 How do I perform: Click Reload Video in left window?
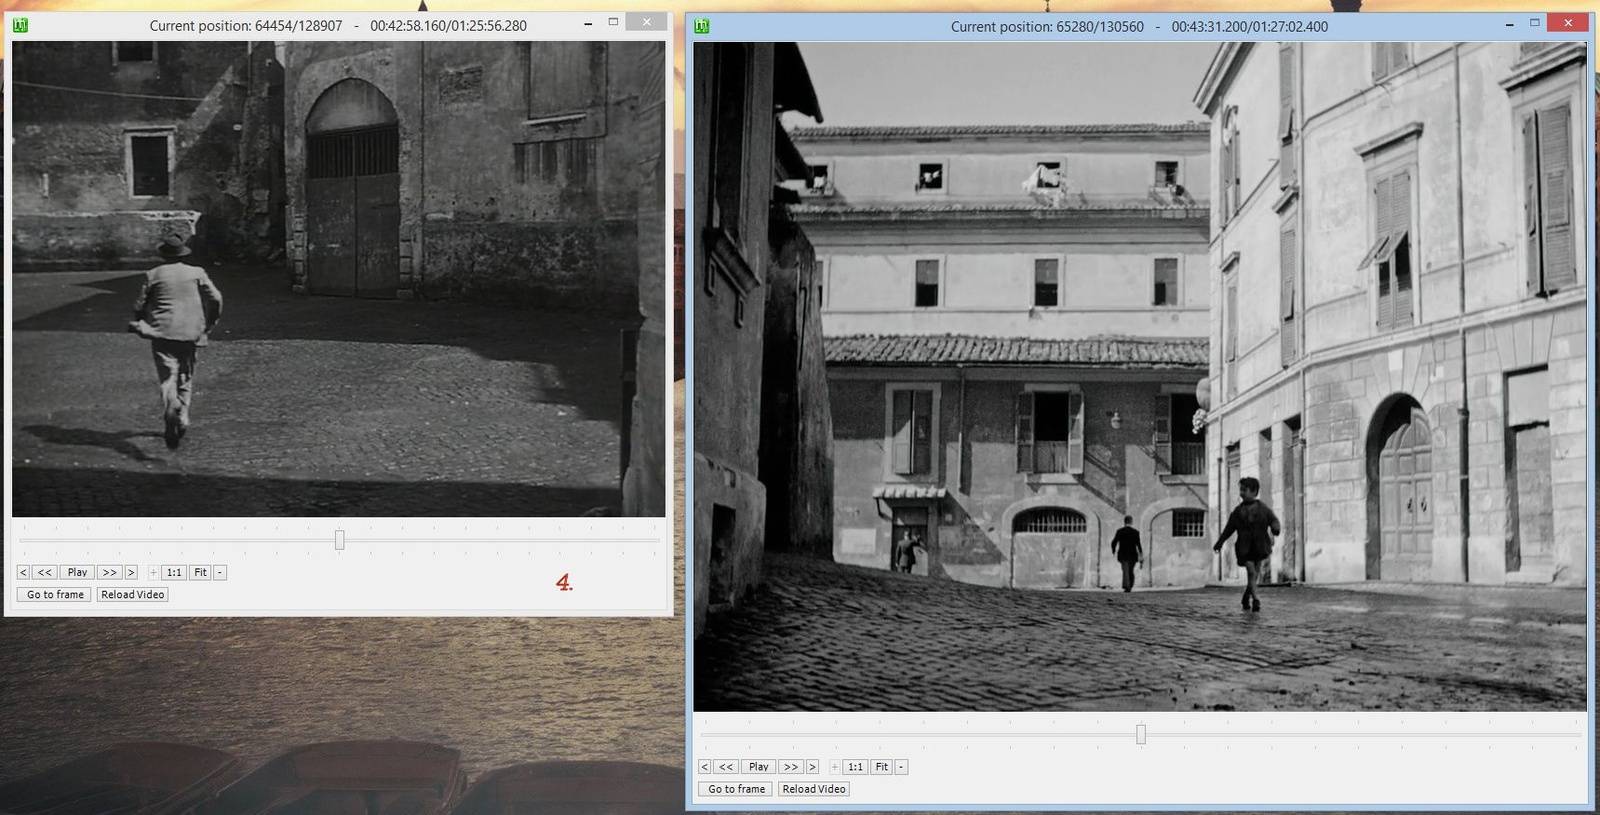(x=132, y=594)
